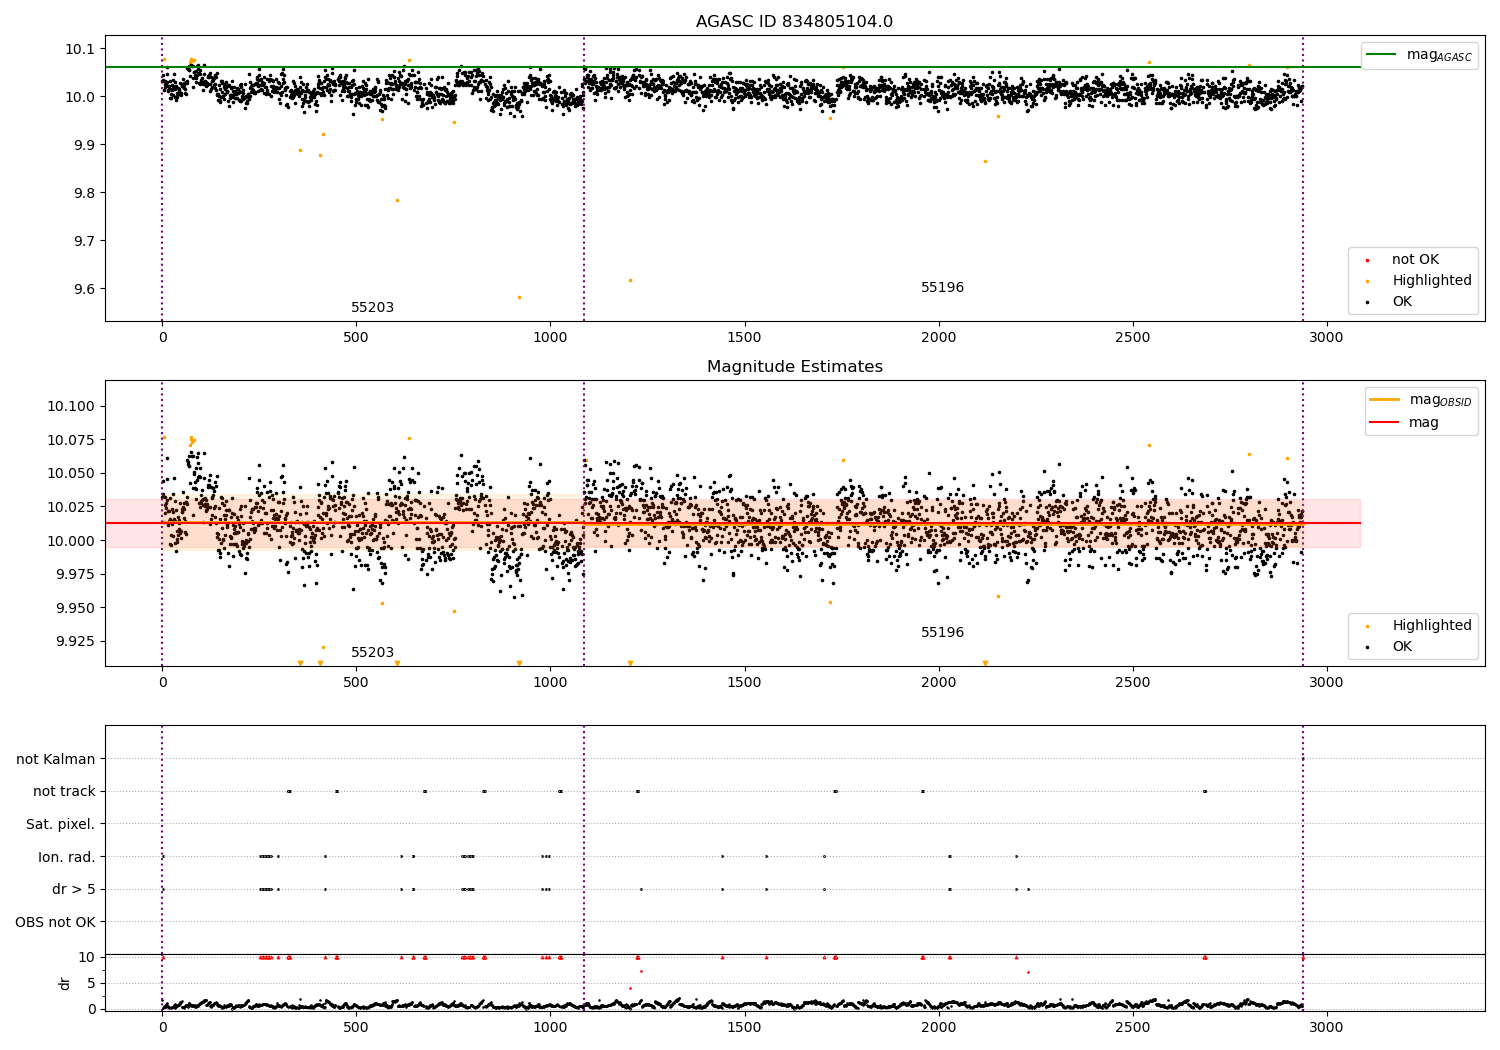This screenshot has height=1050, width=1500.
Task: Click the 10.000 y-axis tick label
Action: 71,541
